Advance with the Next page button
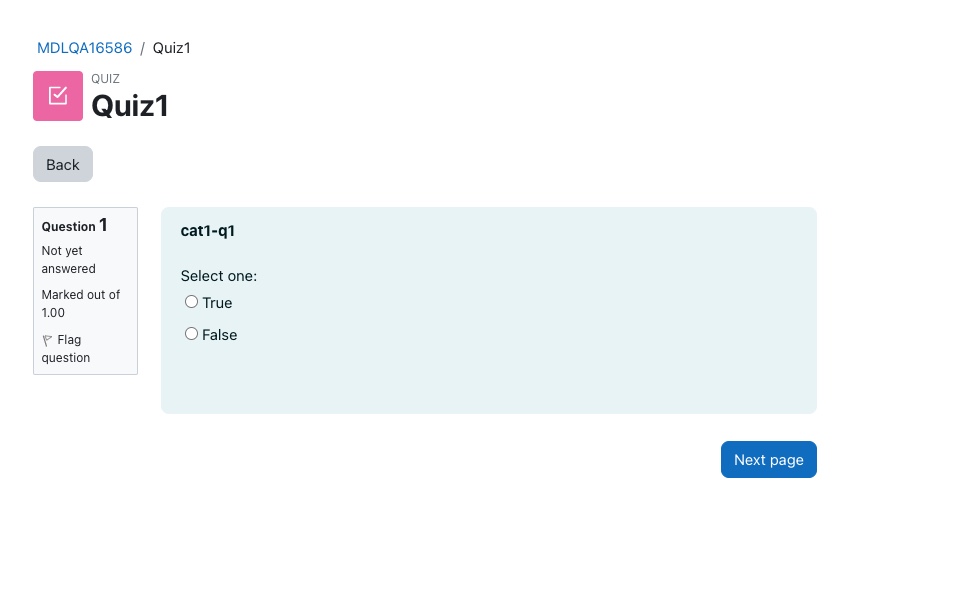 pyautogui.click(x=769, y=460)
